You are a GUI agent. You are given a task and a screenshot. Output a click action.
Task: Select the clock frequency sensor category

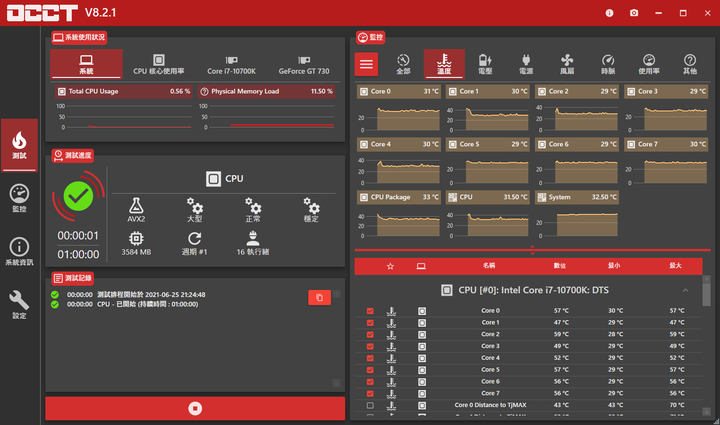608,64
